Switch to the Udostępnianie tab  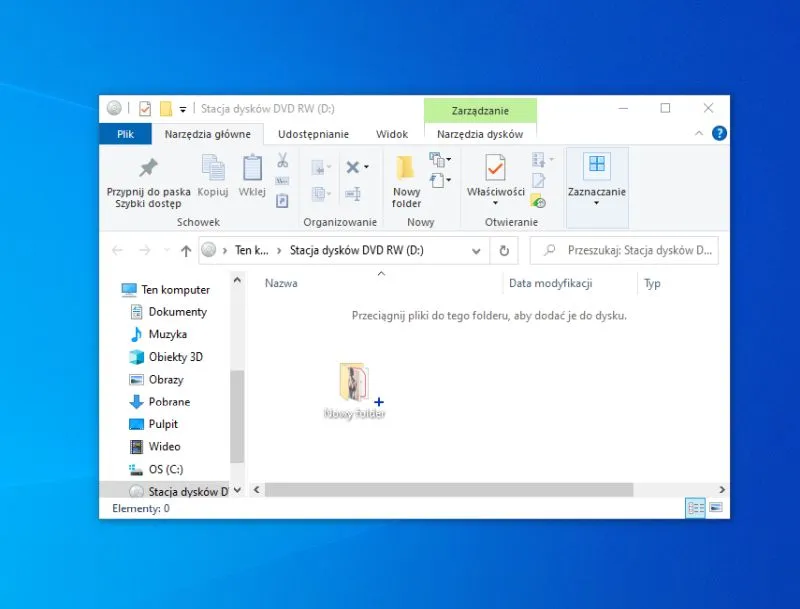(x=313, y=134)
